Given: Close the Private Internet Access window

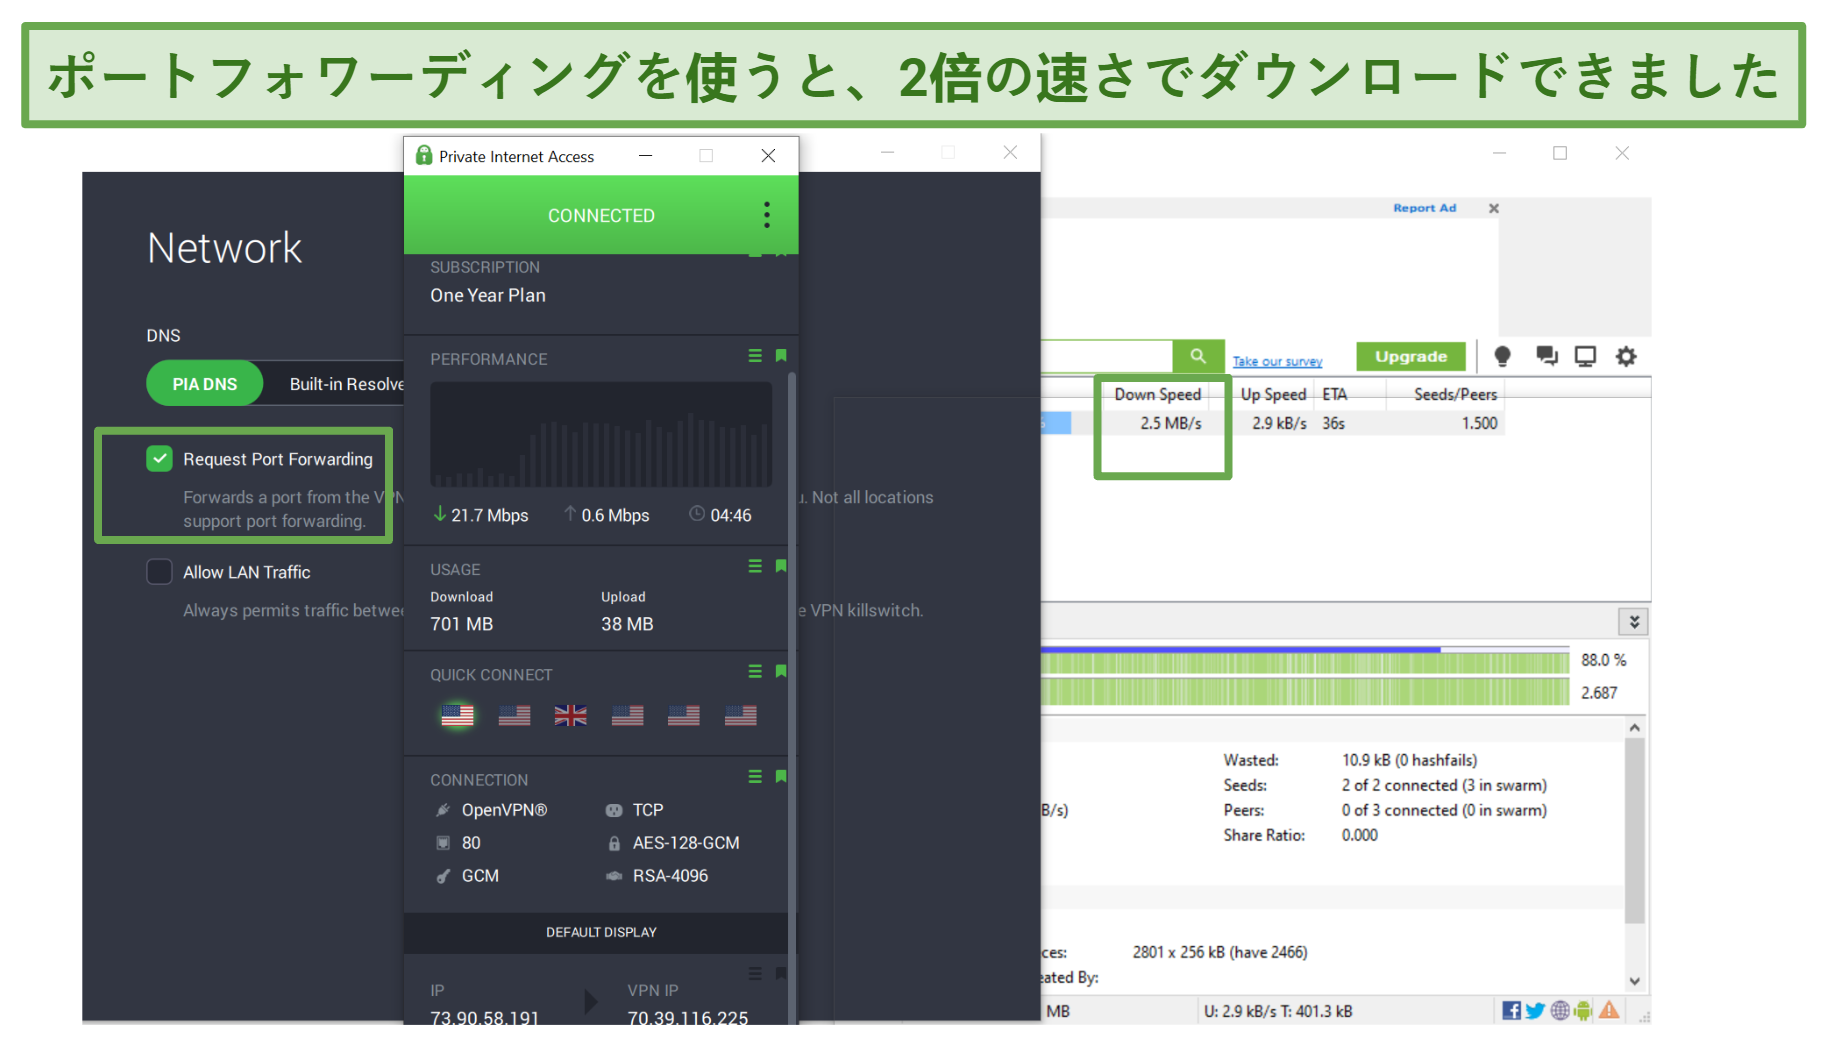Looking at the screenshot, I should [x=768, y=155].
